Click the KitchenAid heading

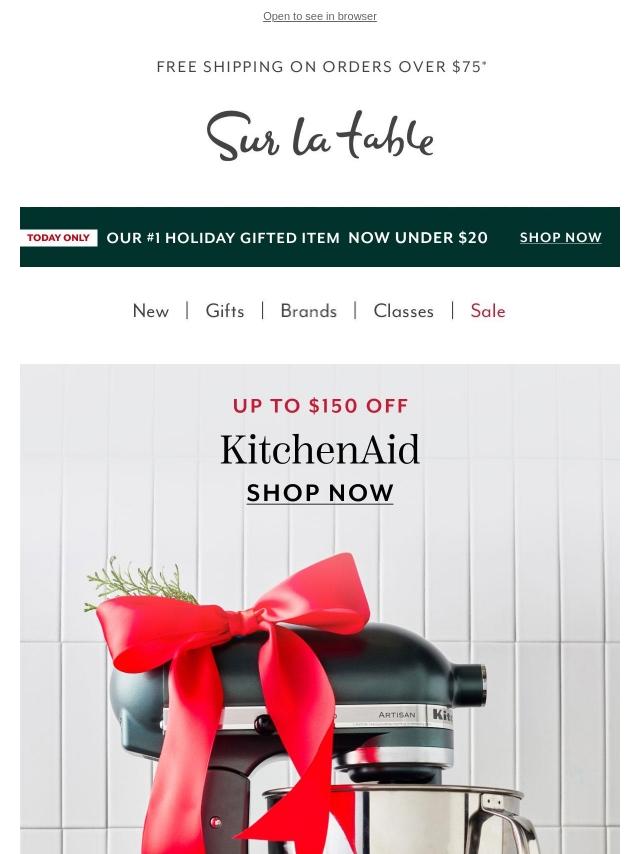[x=320, y=450]
